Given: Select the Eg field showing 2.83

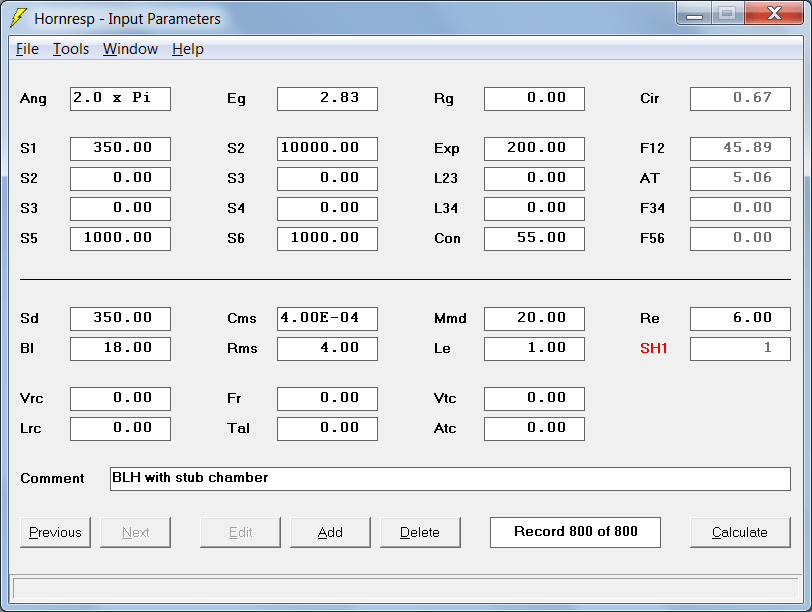Looking at the screenshot, I should coord(327,98).
